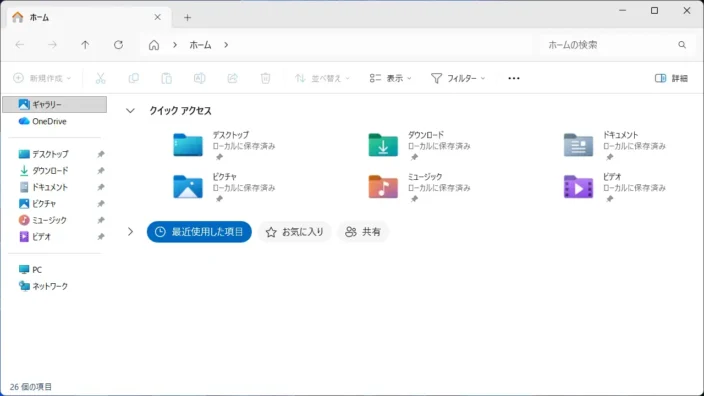This screenshot has width=704, height=396.
Task: Click ホーム in the address breadcrumb
Action: click(200, 45)
